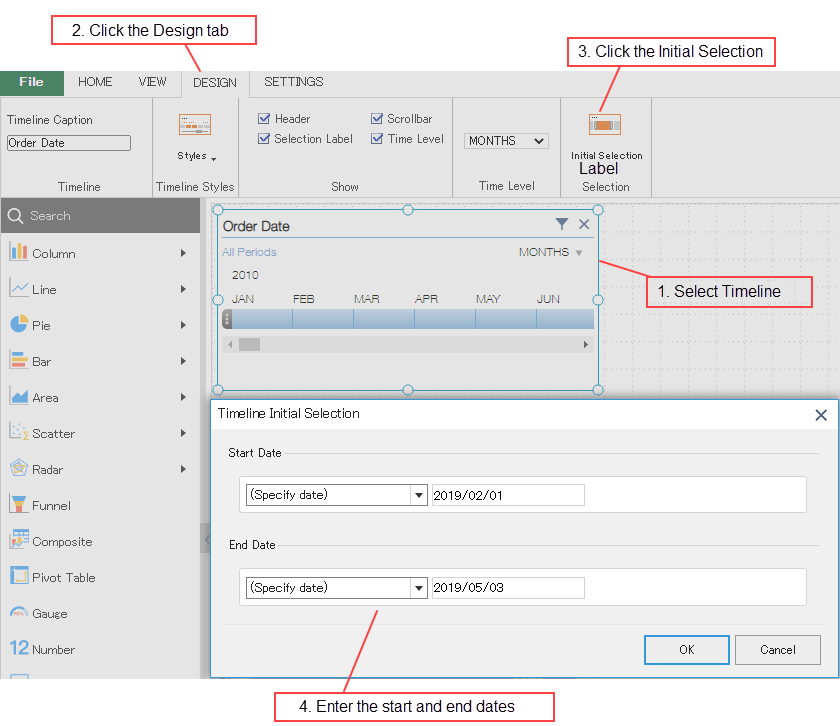Click the timeline horizontal scrollbar thumb
Screen dimensions: 840x726
[249, 345]
